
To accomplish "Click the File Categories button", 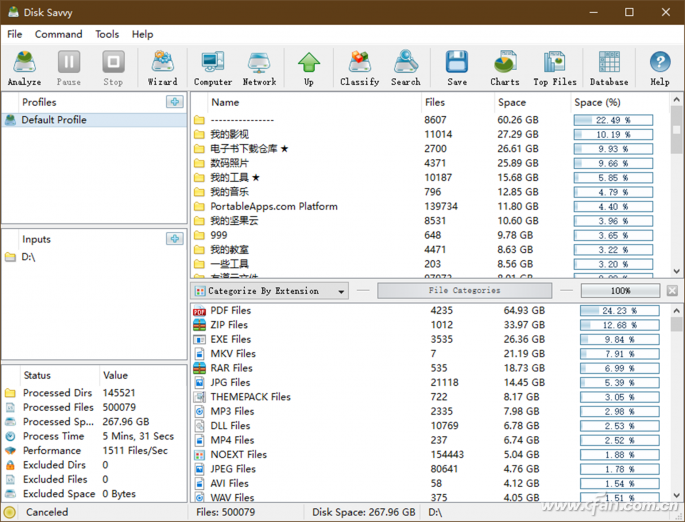I will (464, 290).
